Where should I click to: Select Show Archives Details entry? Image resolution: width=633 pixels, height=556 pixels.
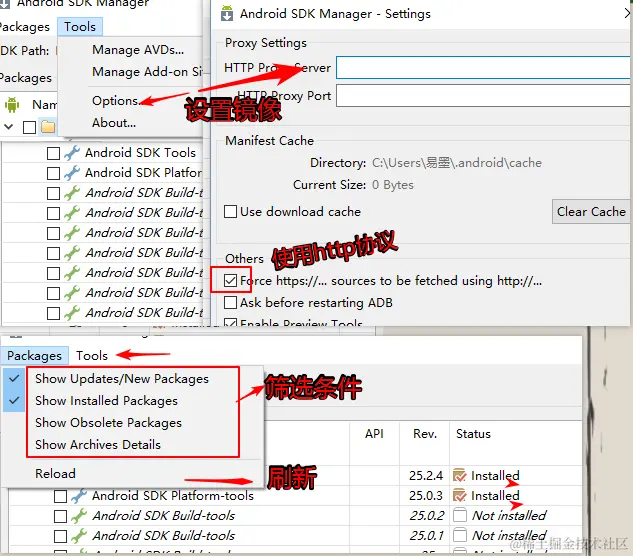(x=98, y=445)
